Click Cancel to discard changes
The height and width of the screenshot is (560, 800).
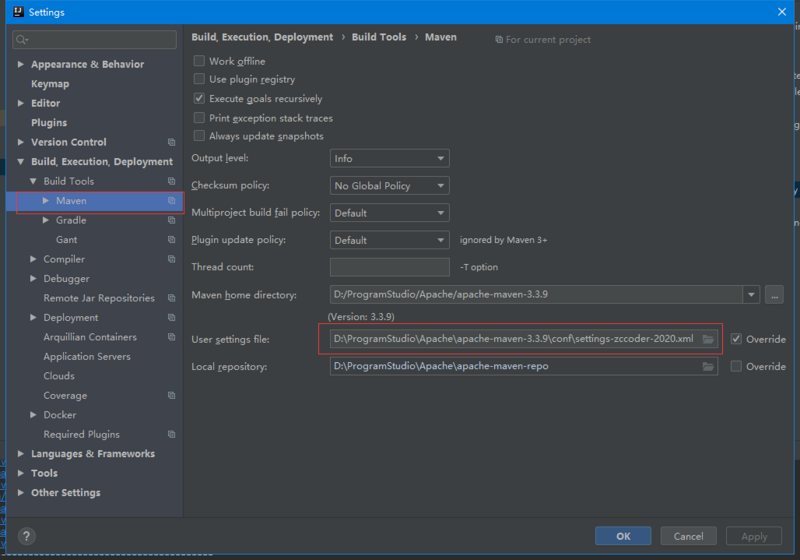pyautogui.click(x=688, y=536)
